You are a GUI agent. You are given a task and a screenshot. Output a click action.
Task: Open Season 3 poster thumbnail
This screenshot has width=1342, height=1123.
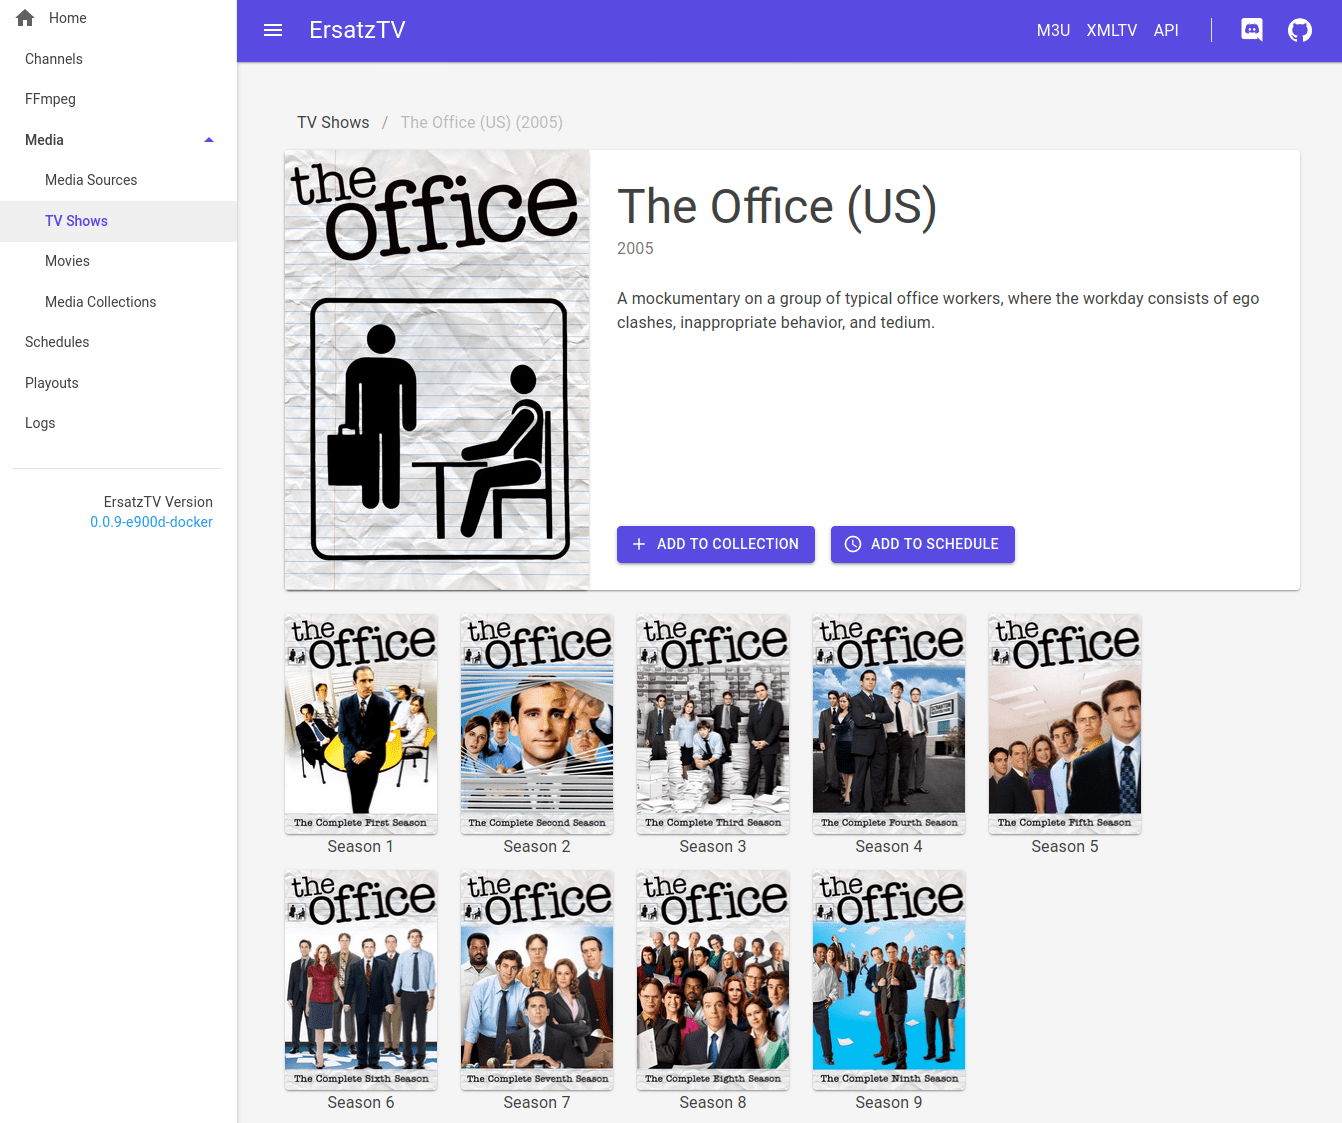(x=713, y=724)
